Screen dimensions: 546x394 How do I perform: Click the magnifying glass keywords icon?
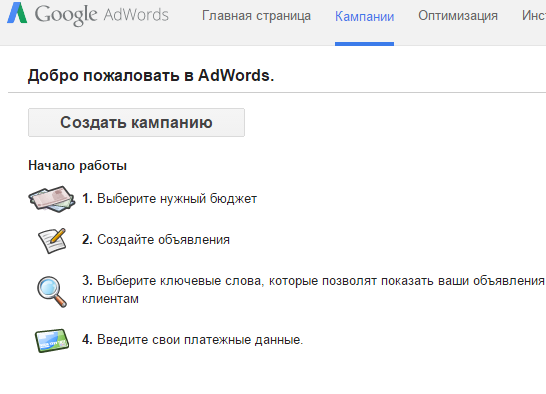coord(52,292)
